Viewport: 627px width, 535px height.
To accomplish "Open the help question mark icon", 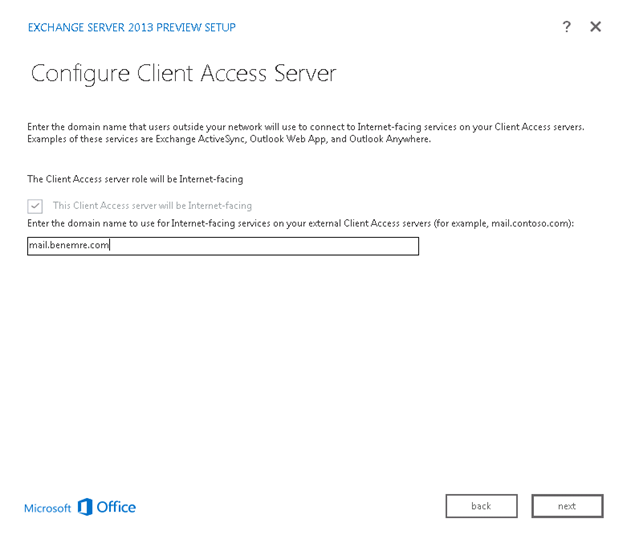I will click(566, 27).
